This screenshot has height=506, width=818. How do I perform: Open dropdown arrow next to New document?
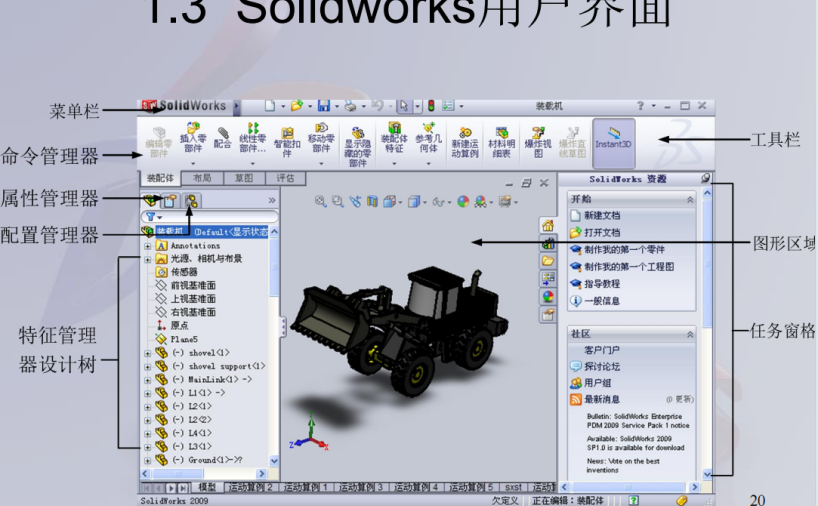coord(283,106)
